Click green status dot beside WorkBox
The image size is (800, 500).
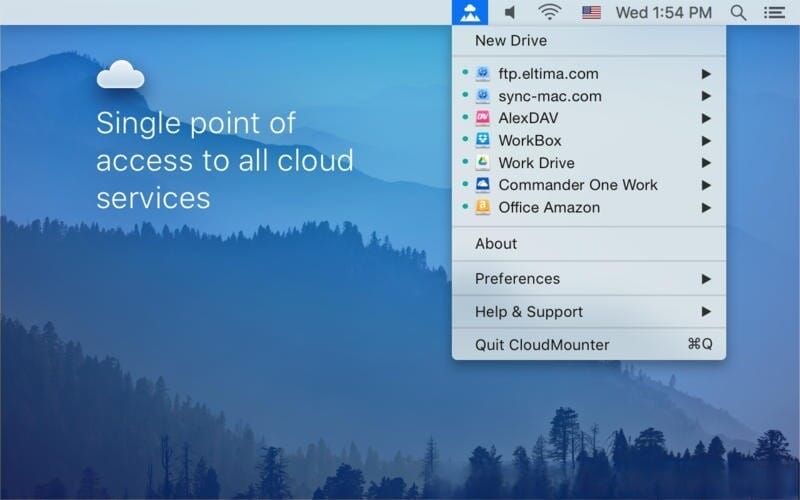click(x=465, y=139)
